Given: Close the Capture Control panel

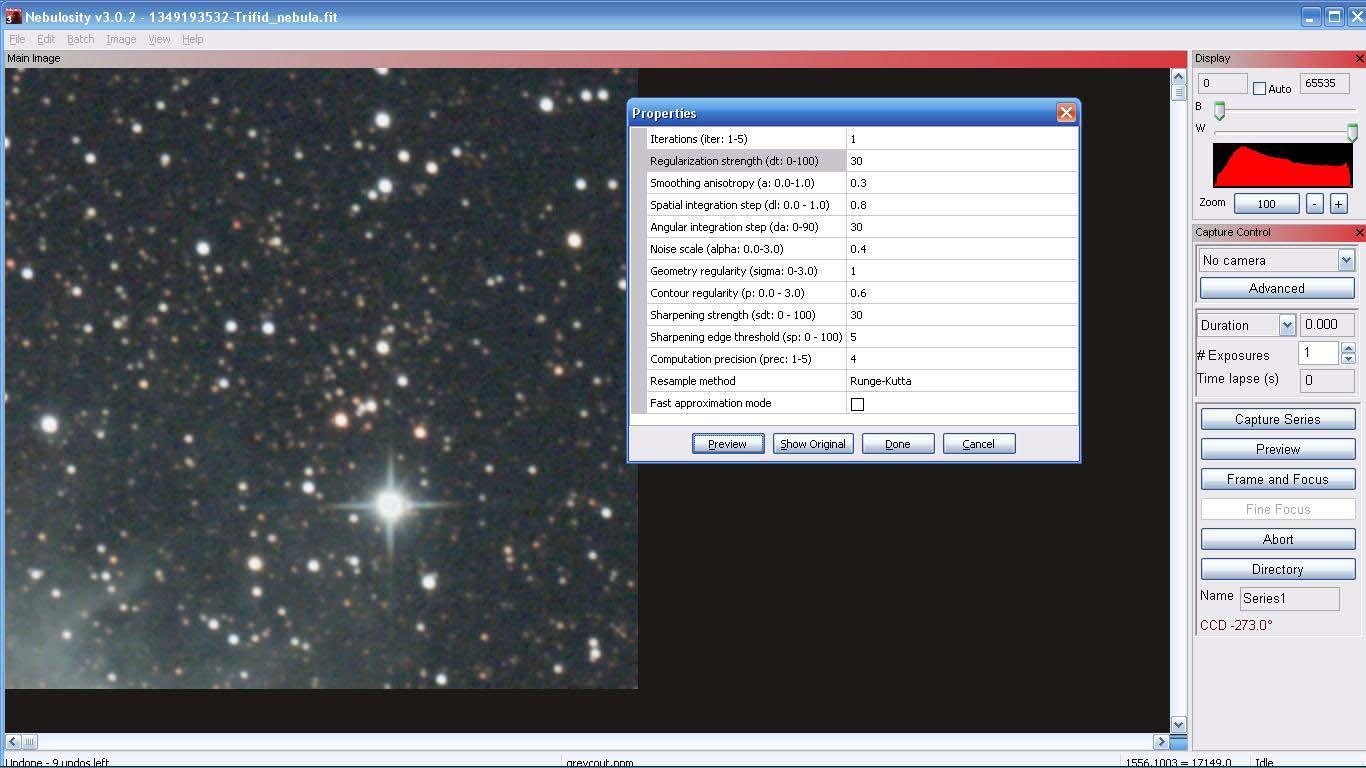Looking at the screenshot, I should click(x=1358, y=233).
